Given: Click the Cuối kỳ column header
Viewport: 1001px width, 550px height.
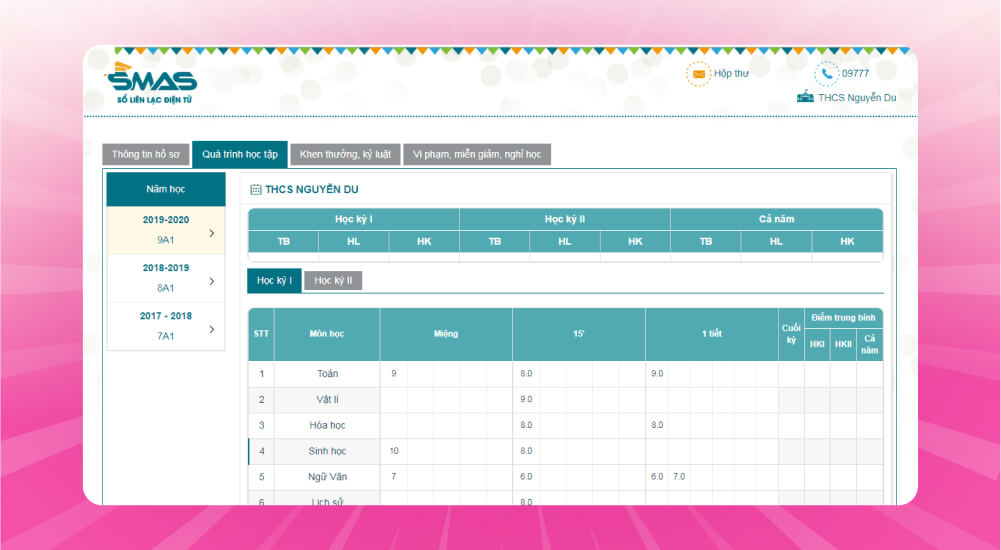Looking at the screenshot, I should coord(791,334).
